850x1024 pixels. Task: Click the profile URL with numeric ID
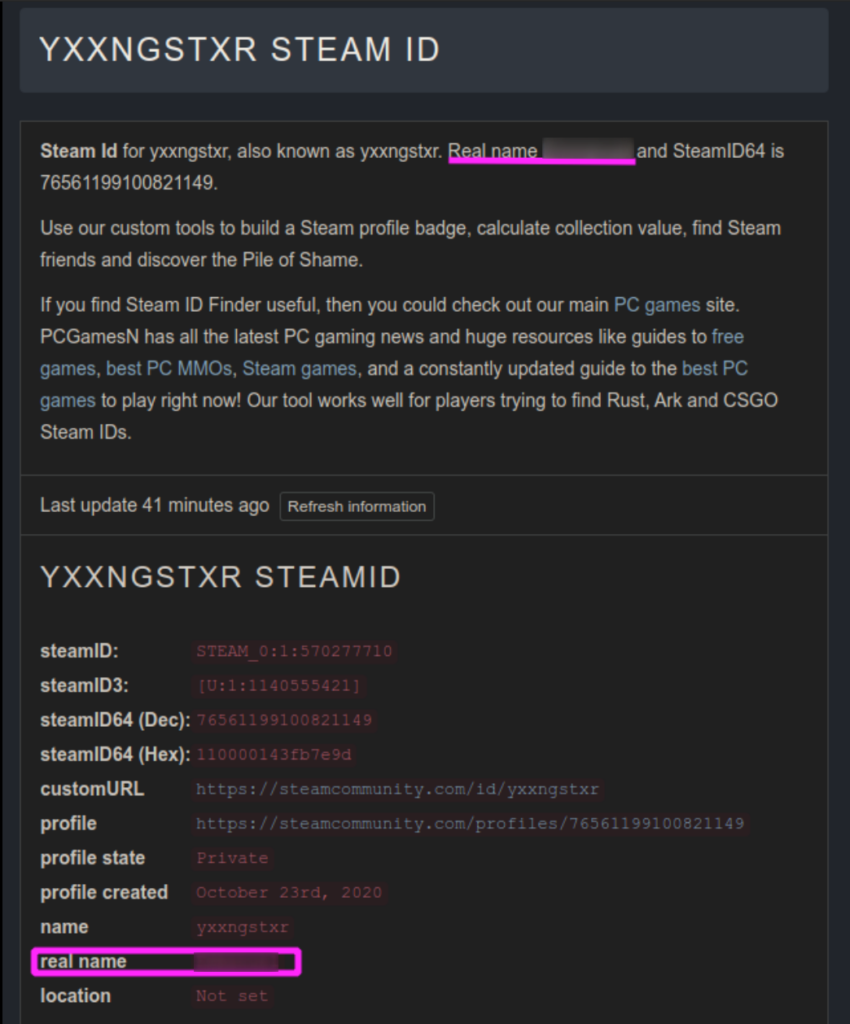pyautogui.click(x=470, y=824)
